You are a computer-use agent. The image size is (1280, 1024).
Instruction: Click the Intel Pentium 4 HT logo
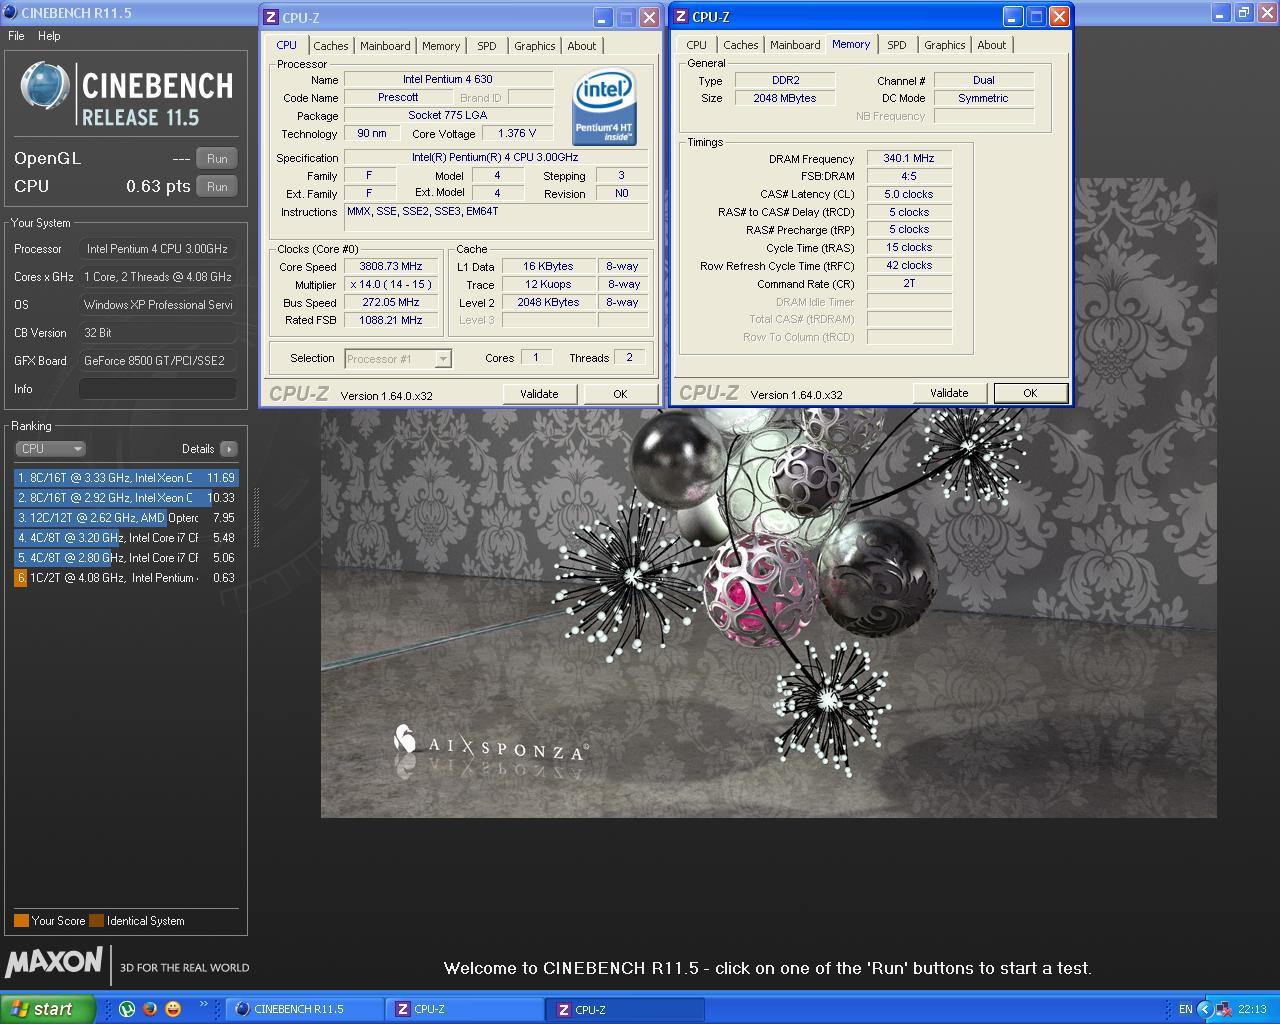click(605, 107)
